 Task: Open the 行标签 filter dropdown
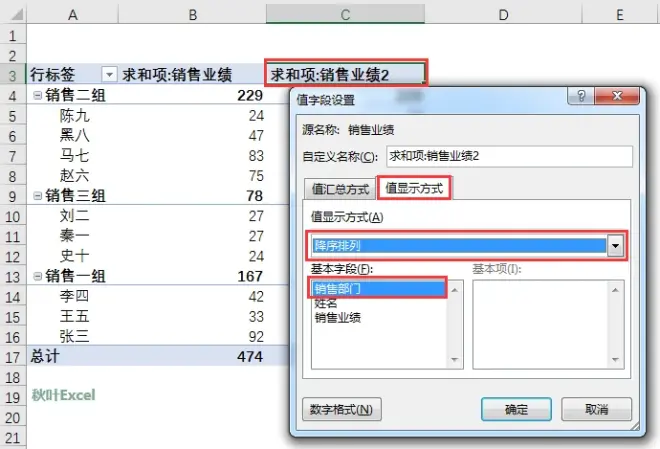pyautogui.click(x=109, y=75)
